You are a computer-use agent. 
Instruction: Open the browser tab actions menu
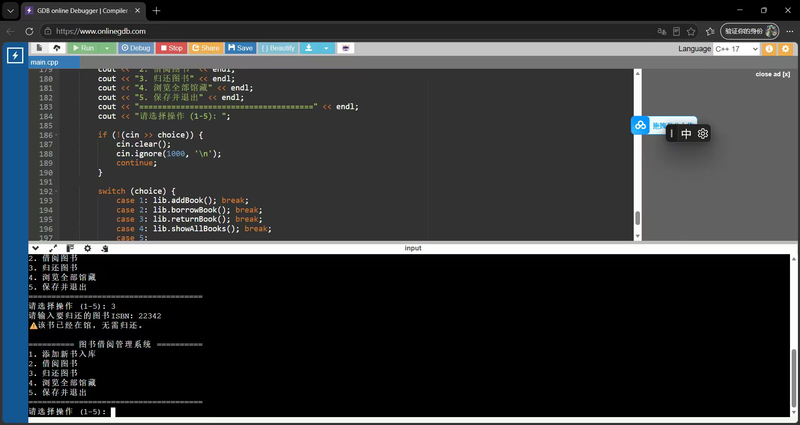click(10, 11)
